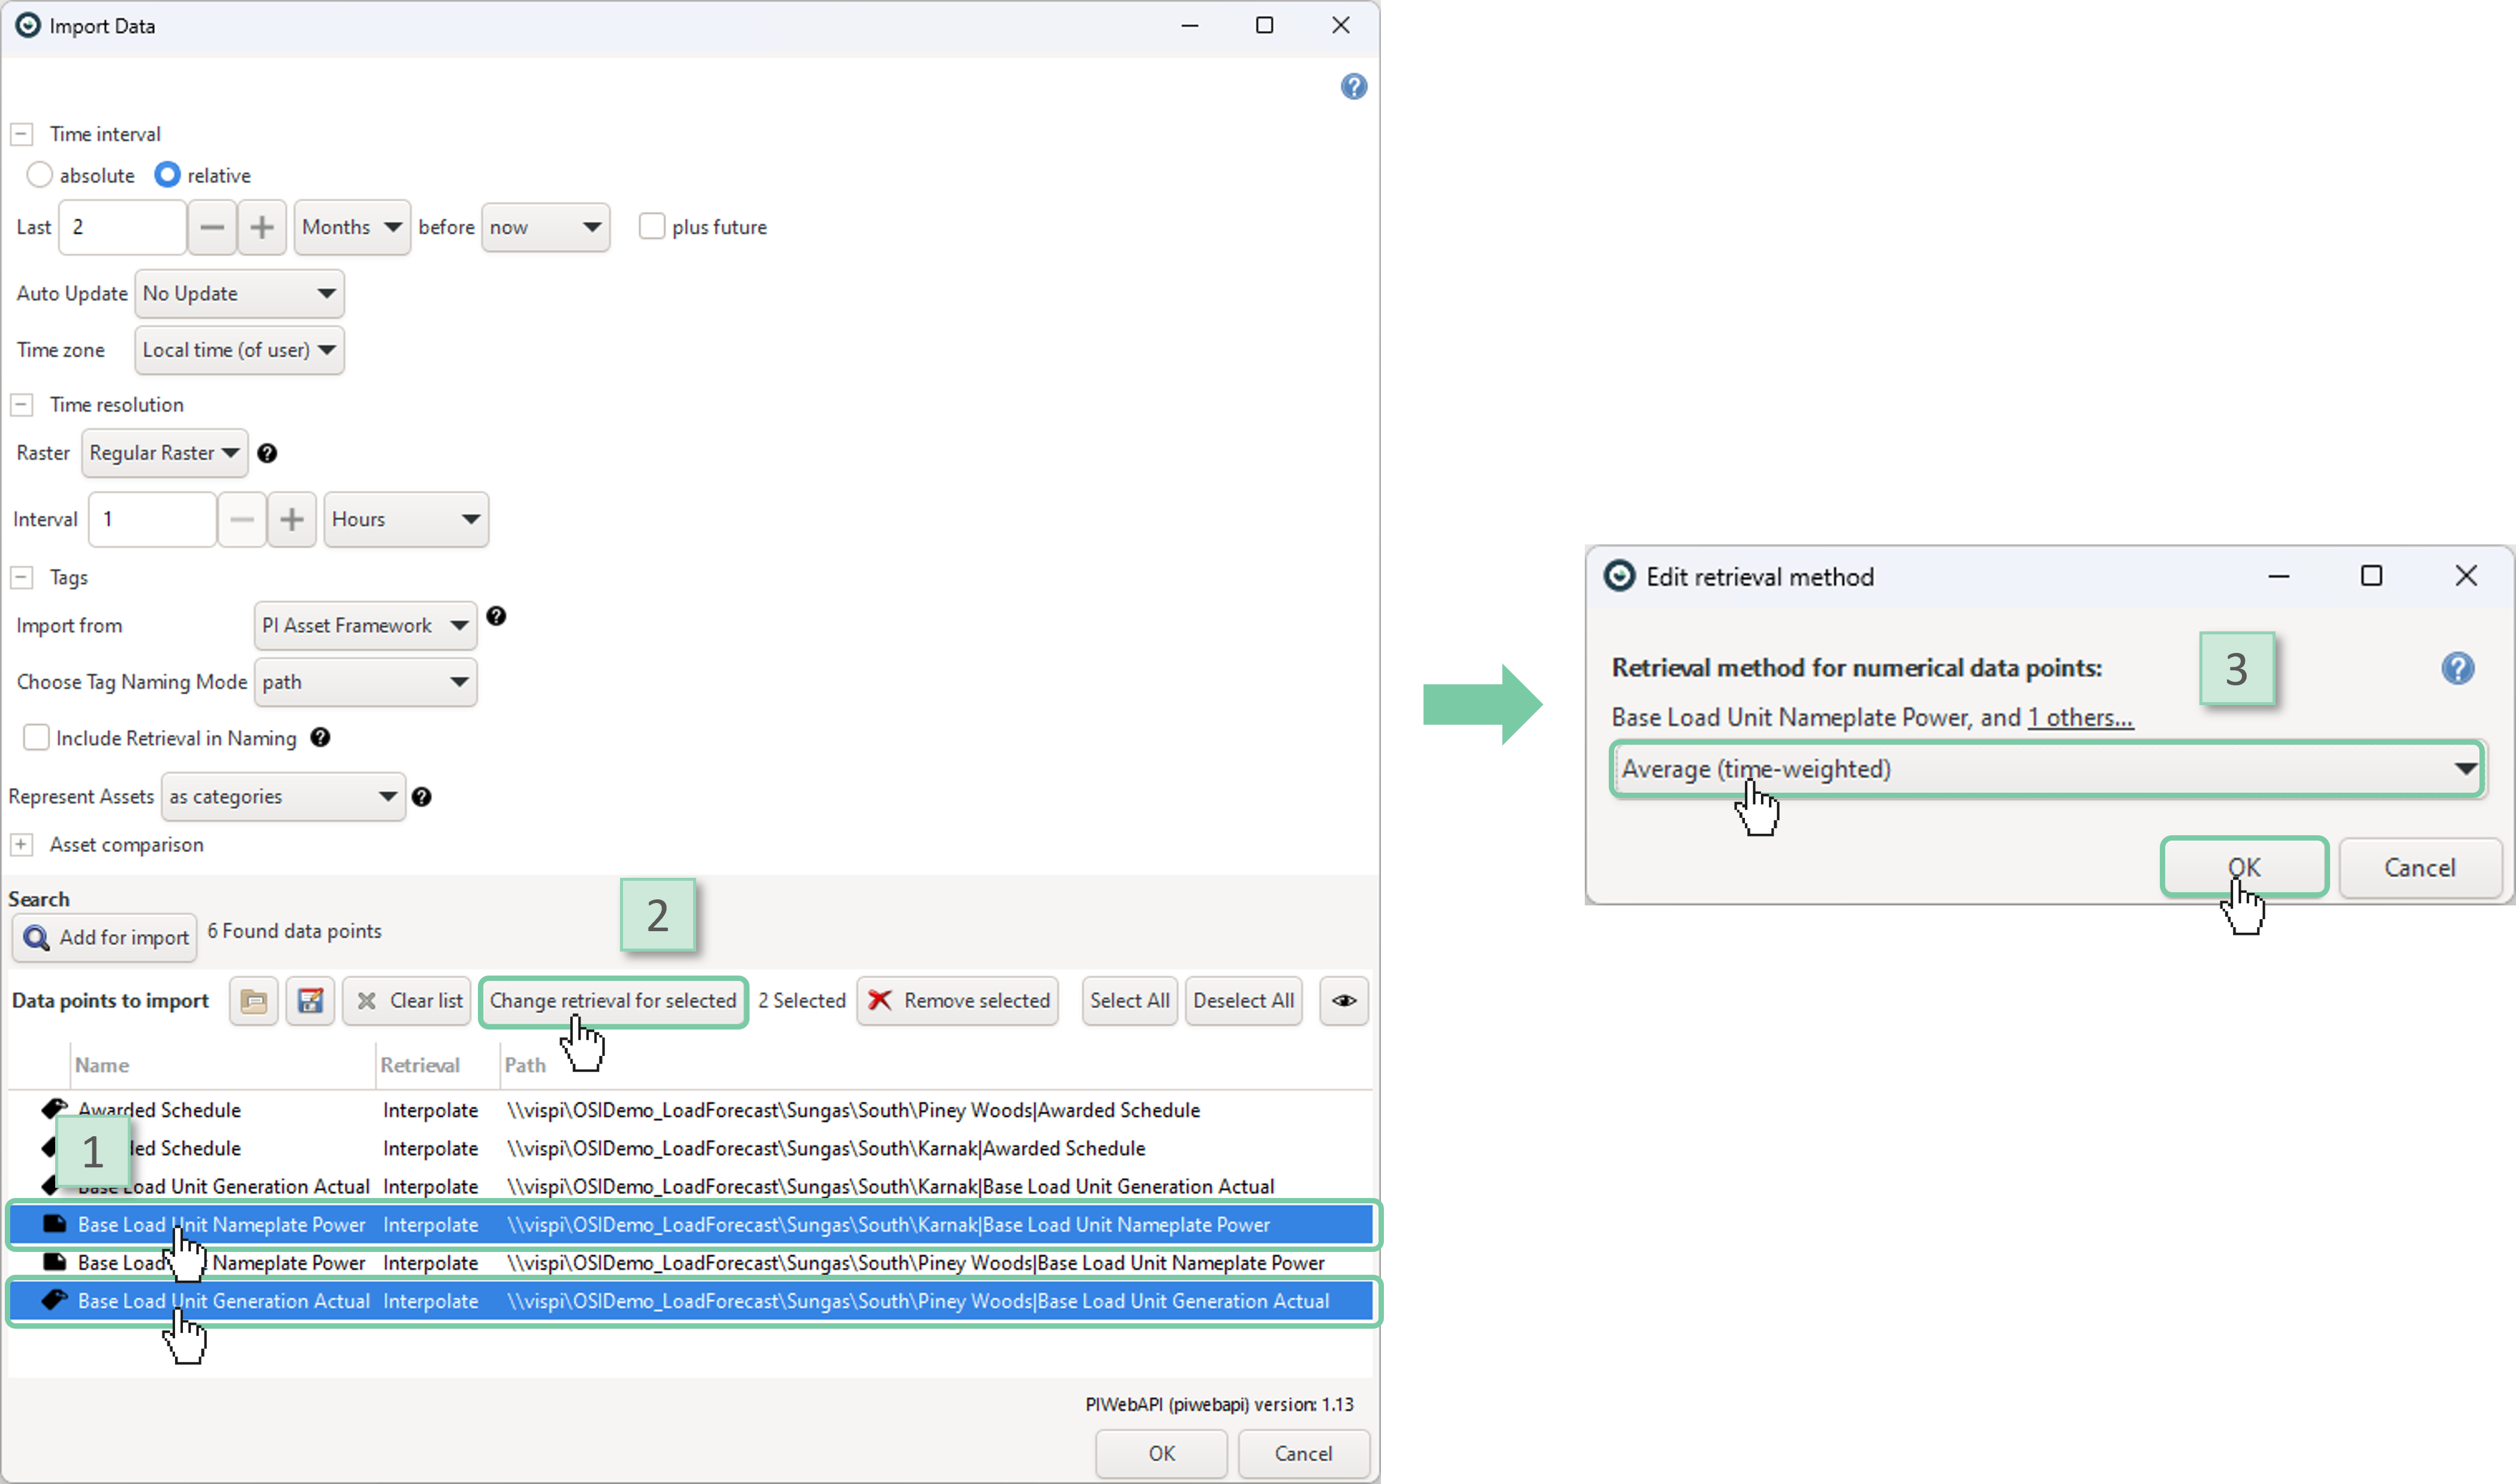2516x1484 pixels.
Task: Click plus stepper beside Last value
Action: tap(262, 227)
